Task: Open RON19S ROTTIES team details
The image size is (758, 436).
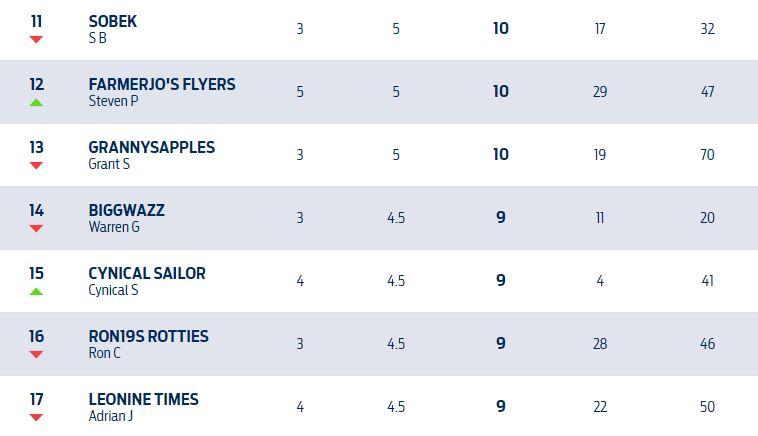Action: point(148,336)
